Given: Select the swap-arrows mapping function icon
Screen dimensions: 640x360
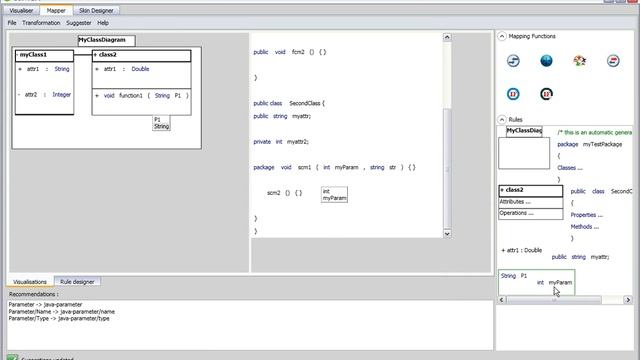Looking at the screenshot, I should 513,61.
